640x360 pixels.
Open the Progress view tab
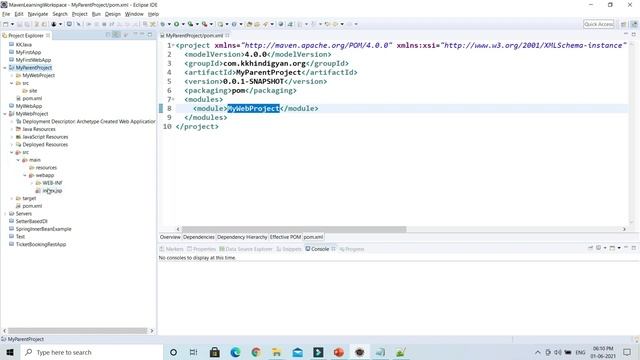tap(351, 249)
